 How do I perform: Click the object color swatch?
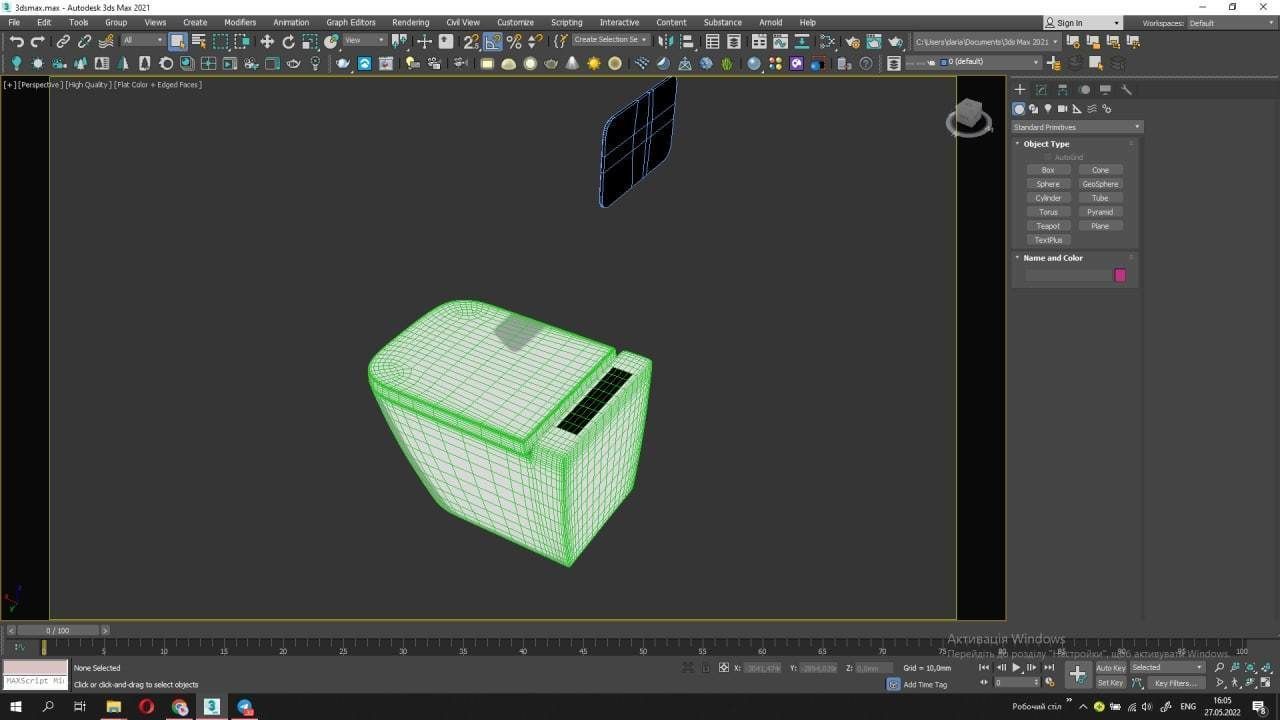coord(1120,275)
